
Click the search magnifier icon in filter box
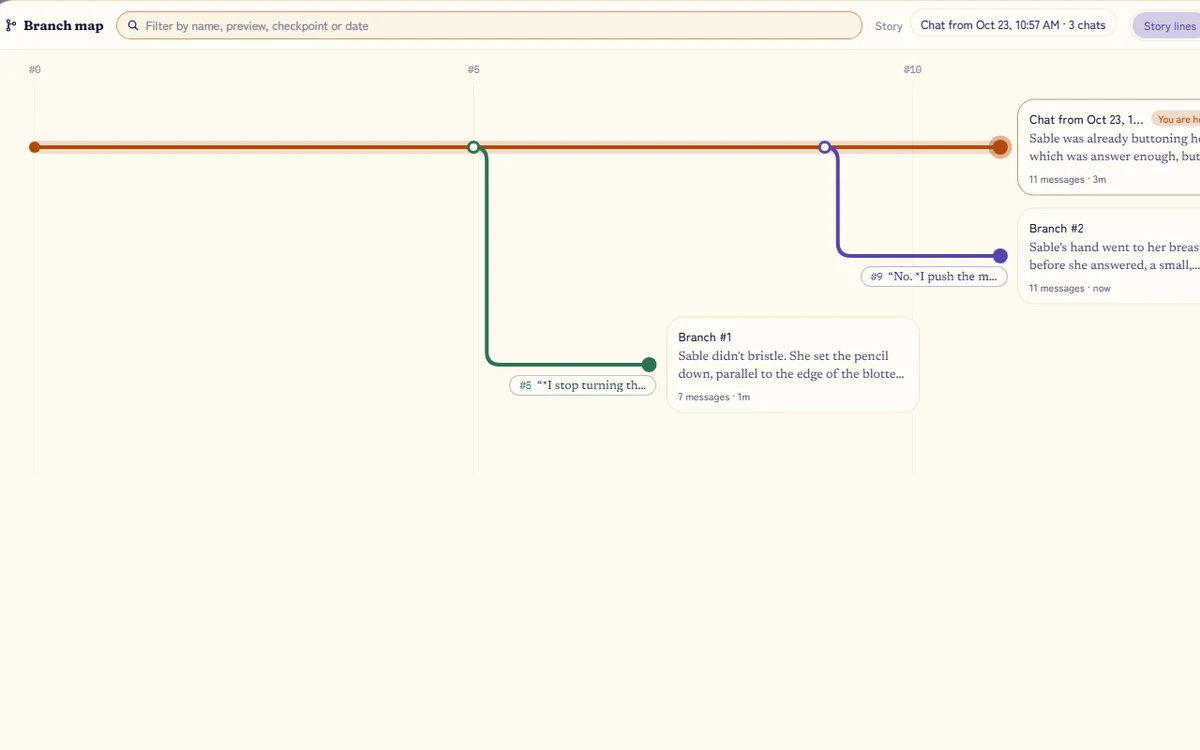pyautogui.click(x=133, y=26)
